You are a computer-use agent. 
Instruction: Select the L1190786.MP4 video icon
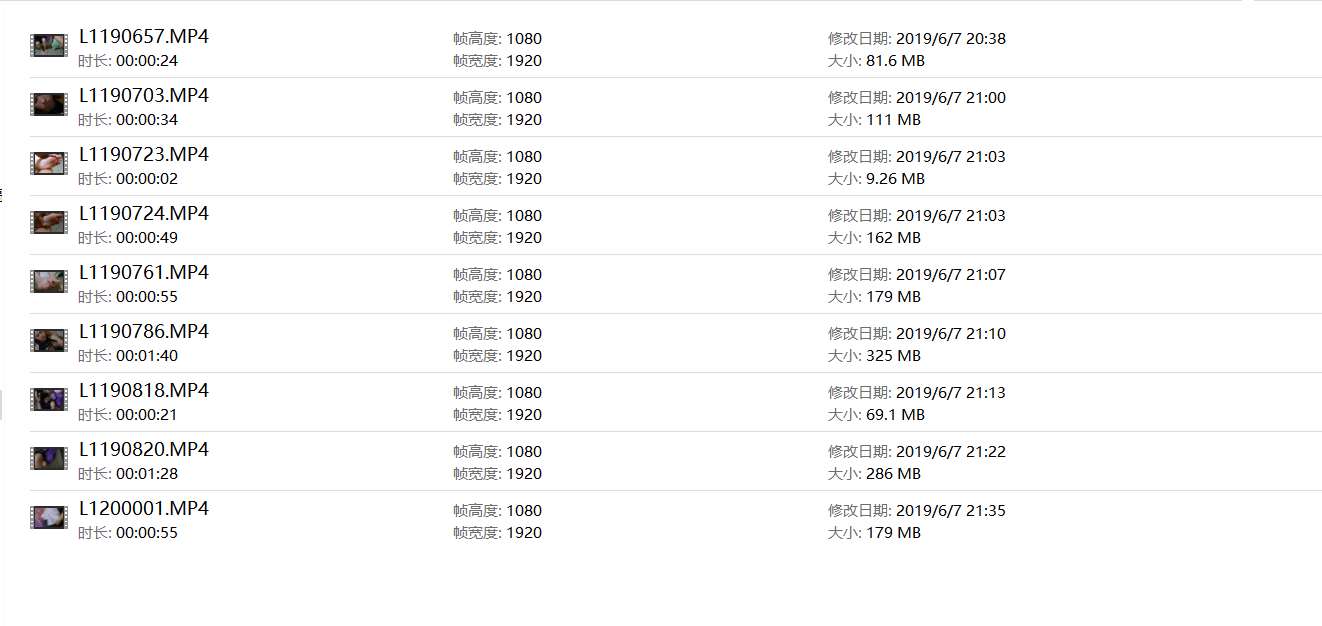(x=48, y=340)
